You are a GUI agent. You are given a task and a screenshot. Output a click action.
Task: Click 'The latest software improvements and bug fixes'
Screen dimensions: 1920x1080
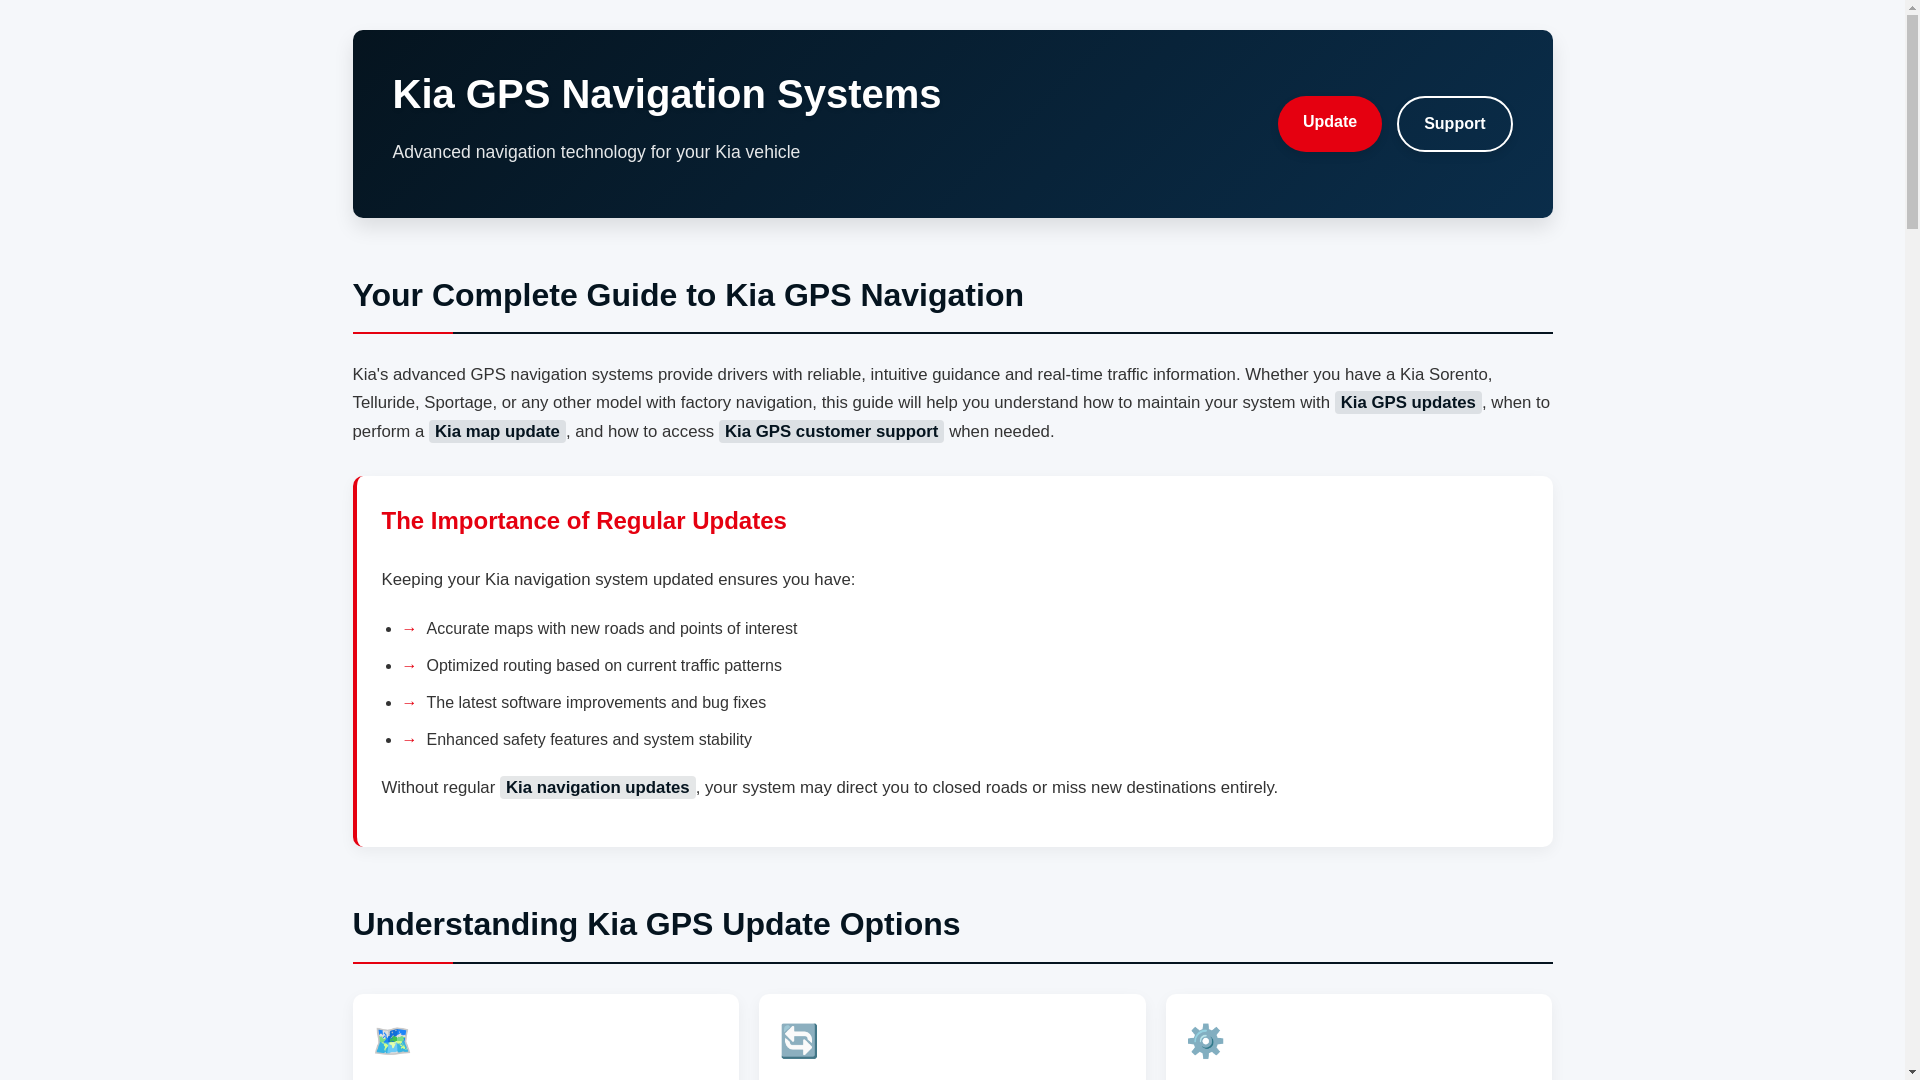[595, 702]
